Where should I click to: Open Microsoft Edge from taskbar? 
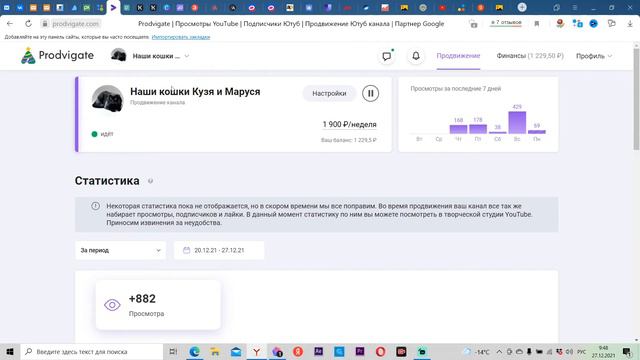(x=194, y=351)
